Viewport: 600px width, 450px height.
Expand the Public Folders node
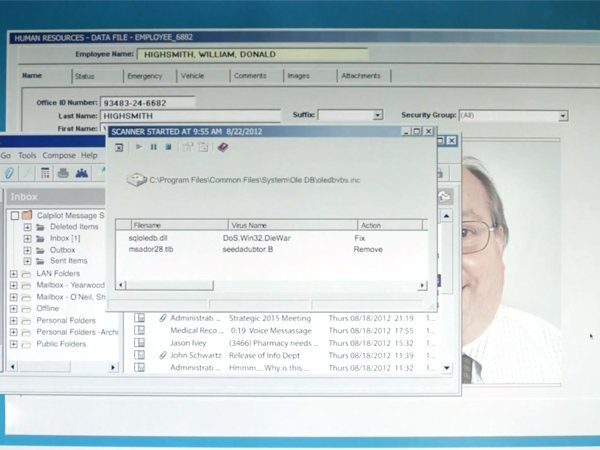coord(13,344)
